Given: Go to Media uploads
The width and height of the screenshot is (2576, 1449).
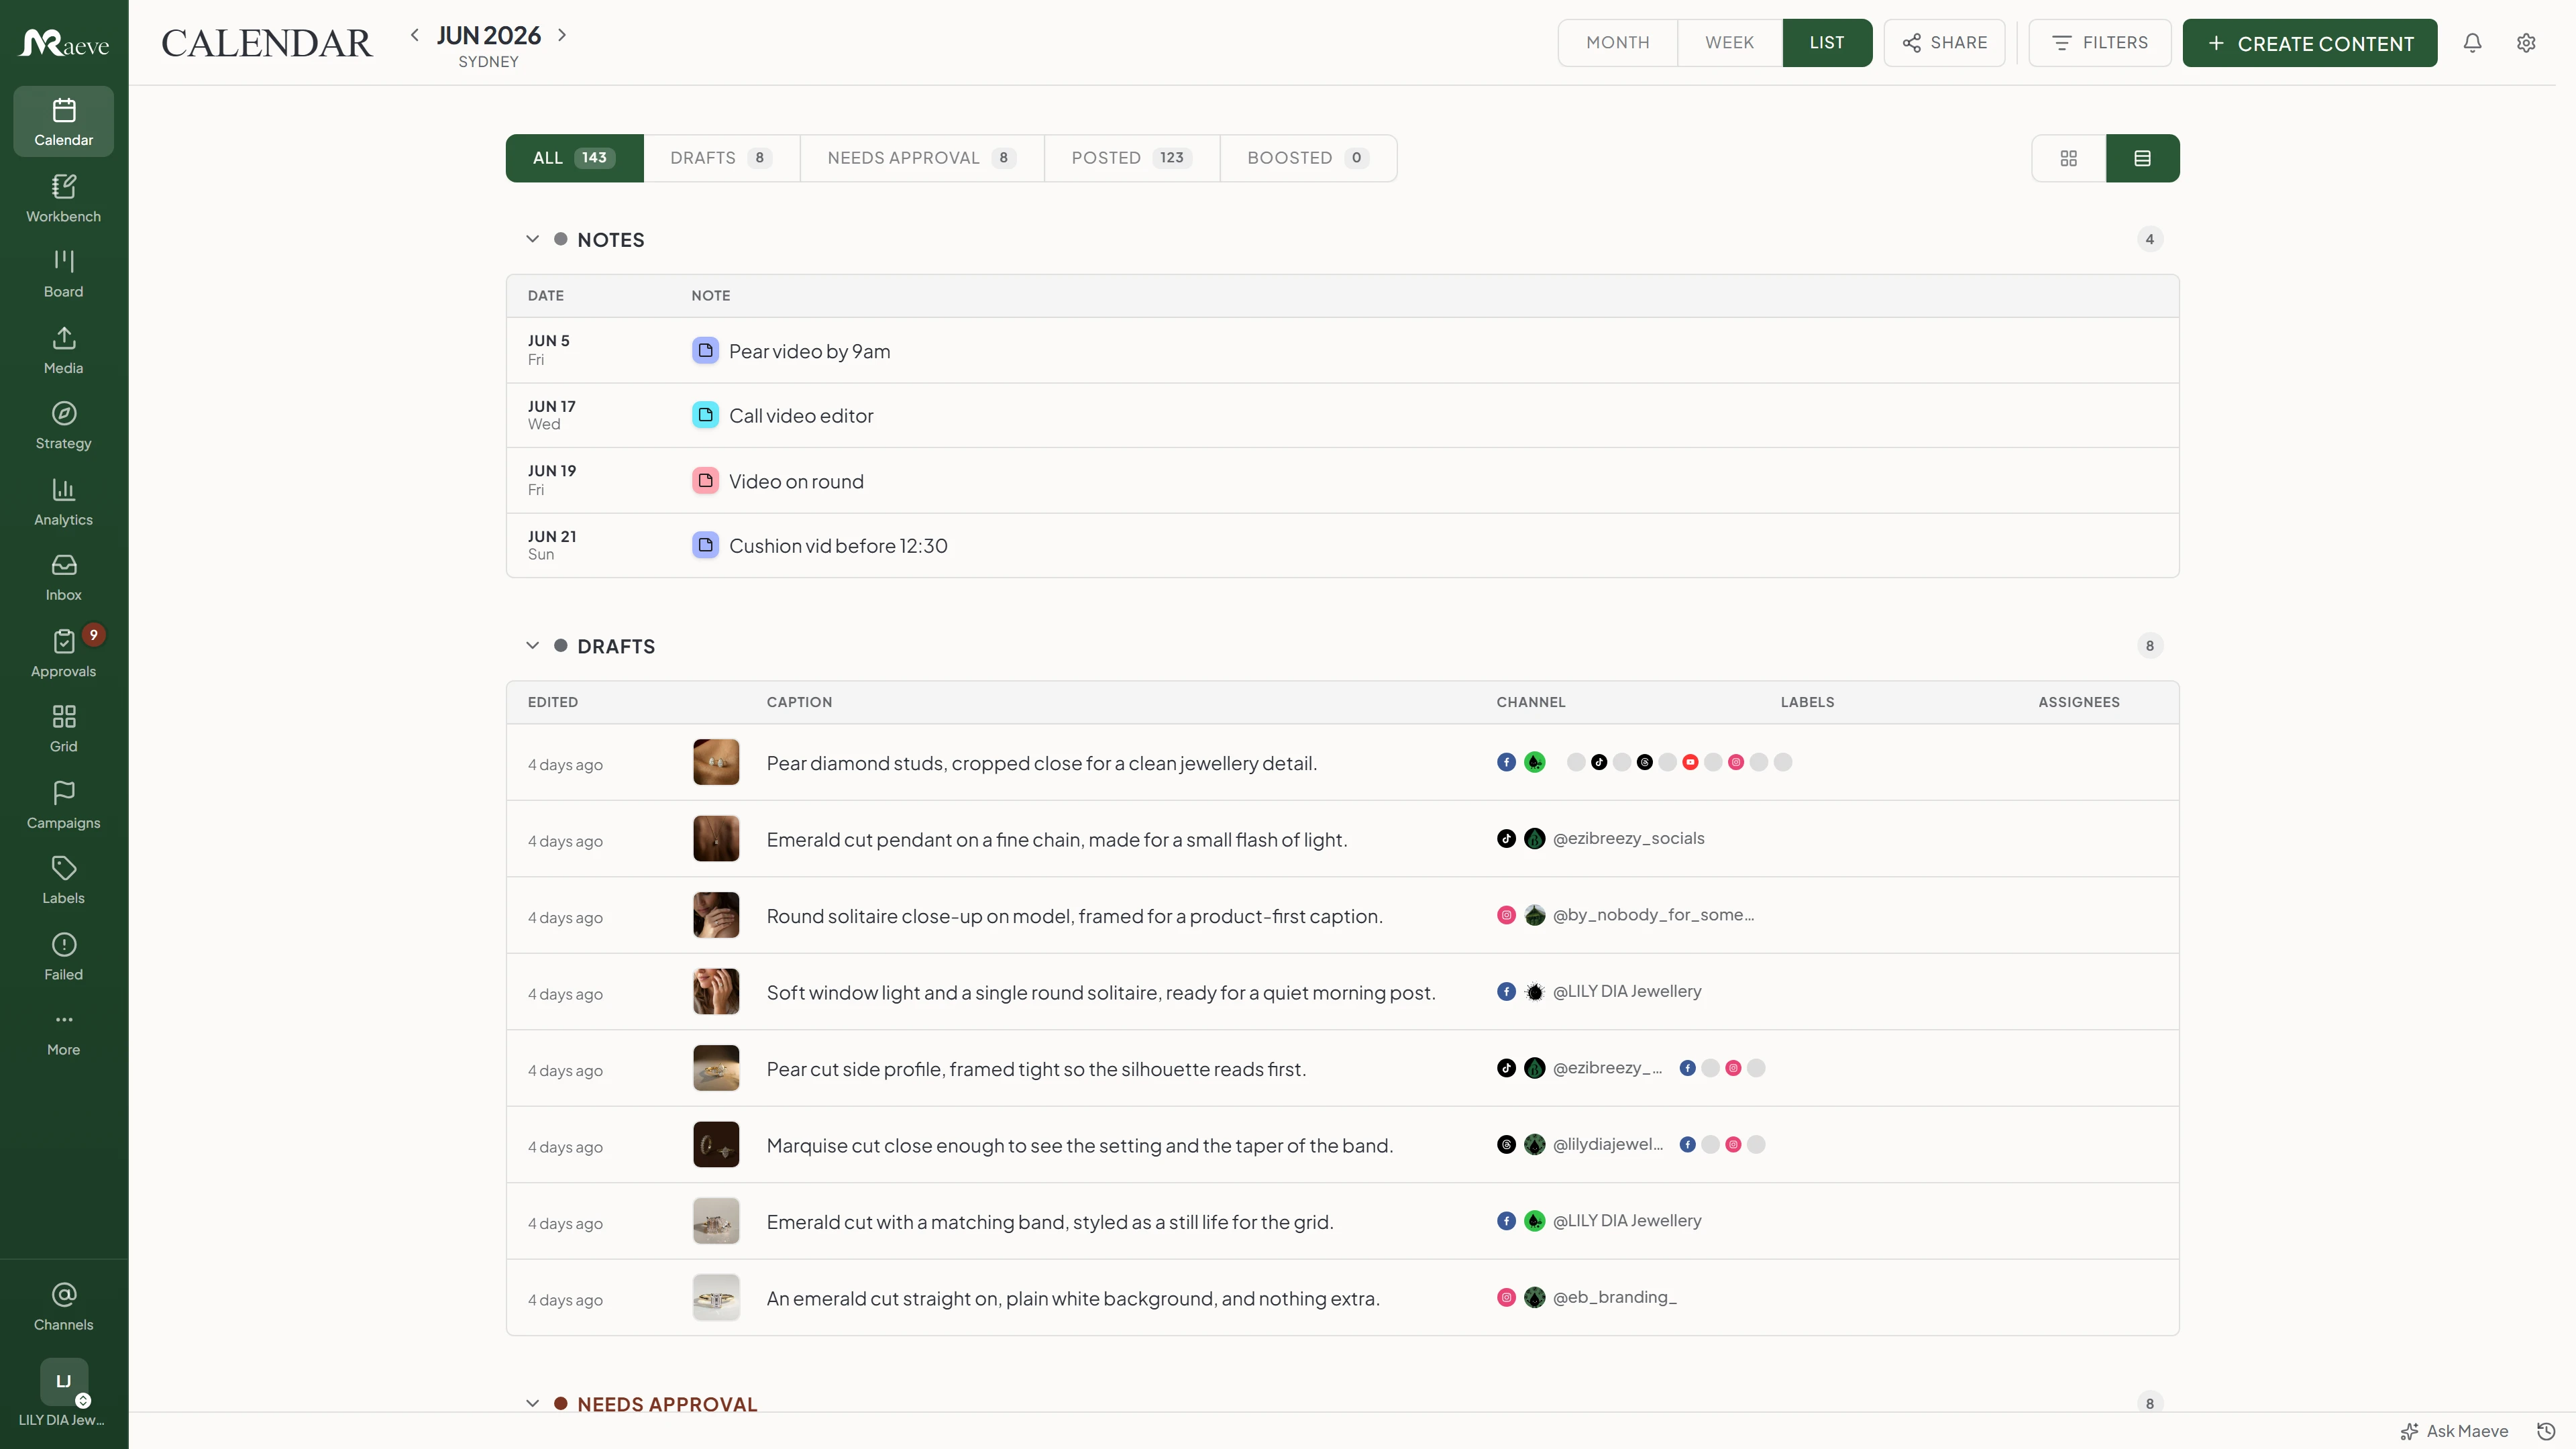Looking at the screenshot, I should point(63,350).
